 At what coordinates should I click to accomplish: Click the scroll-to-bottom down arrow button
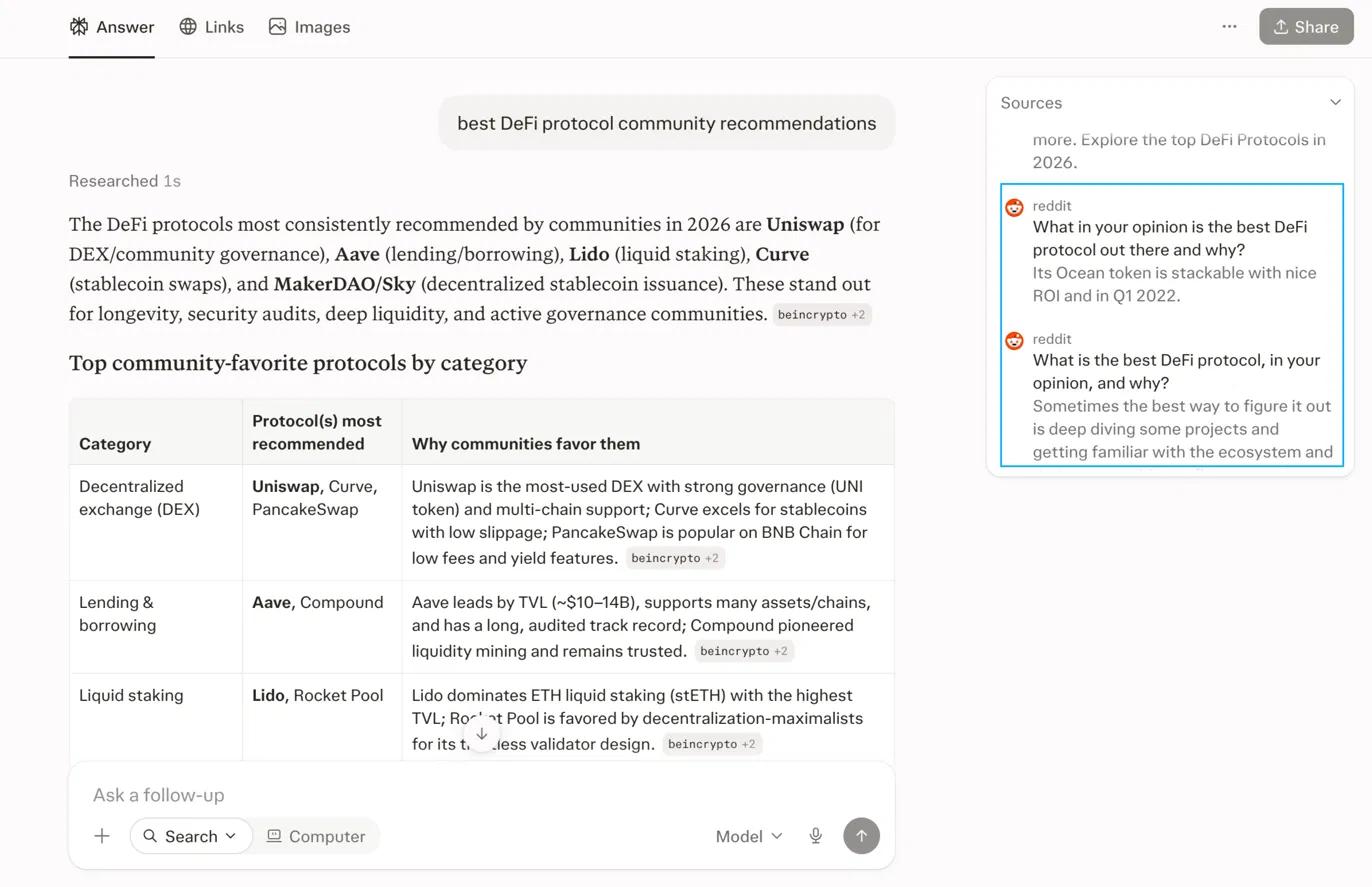(x=481, y=734)
